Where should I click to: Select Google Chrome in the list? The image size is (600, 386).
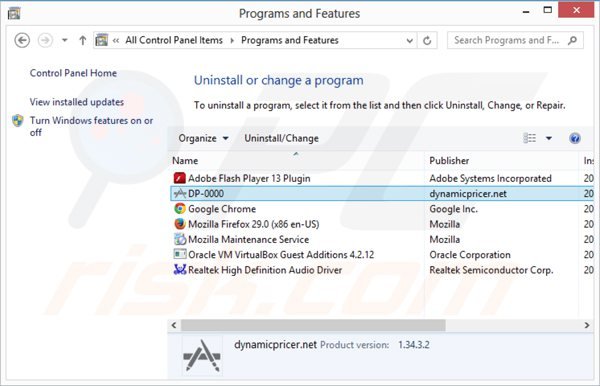[x=381, y=209]
